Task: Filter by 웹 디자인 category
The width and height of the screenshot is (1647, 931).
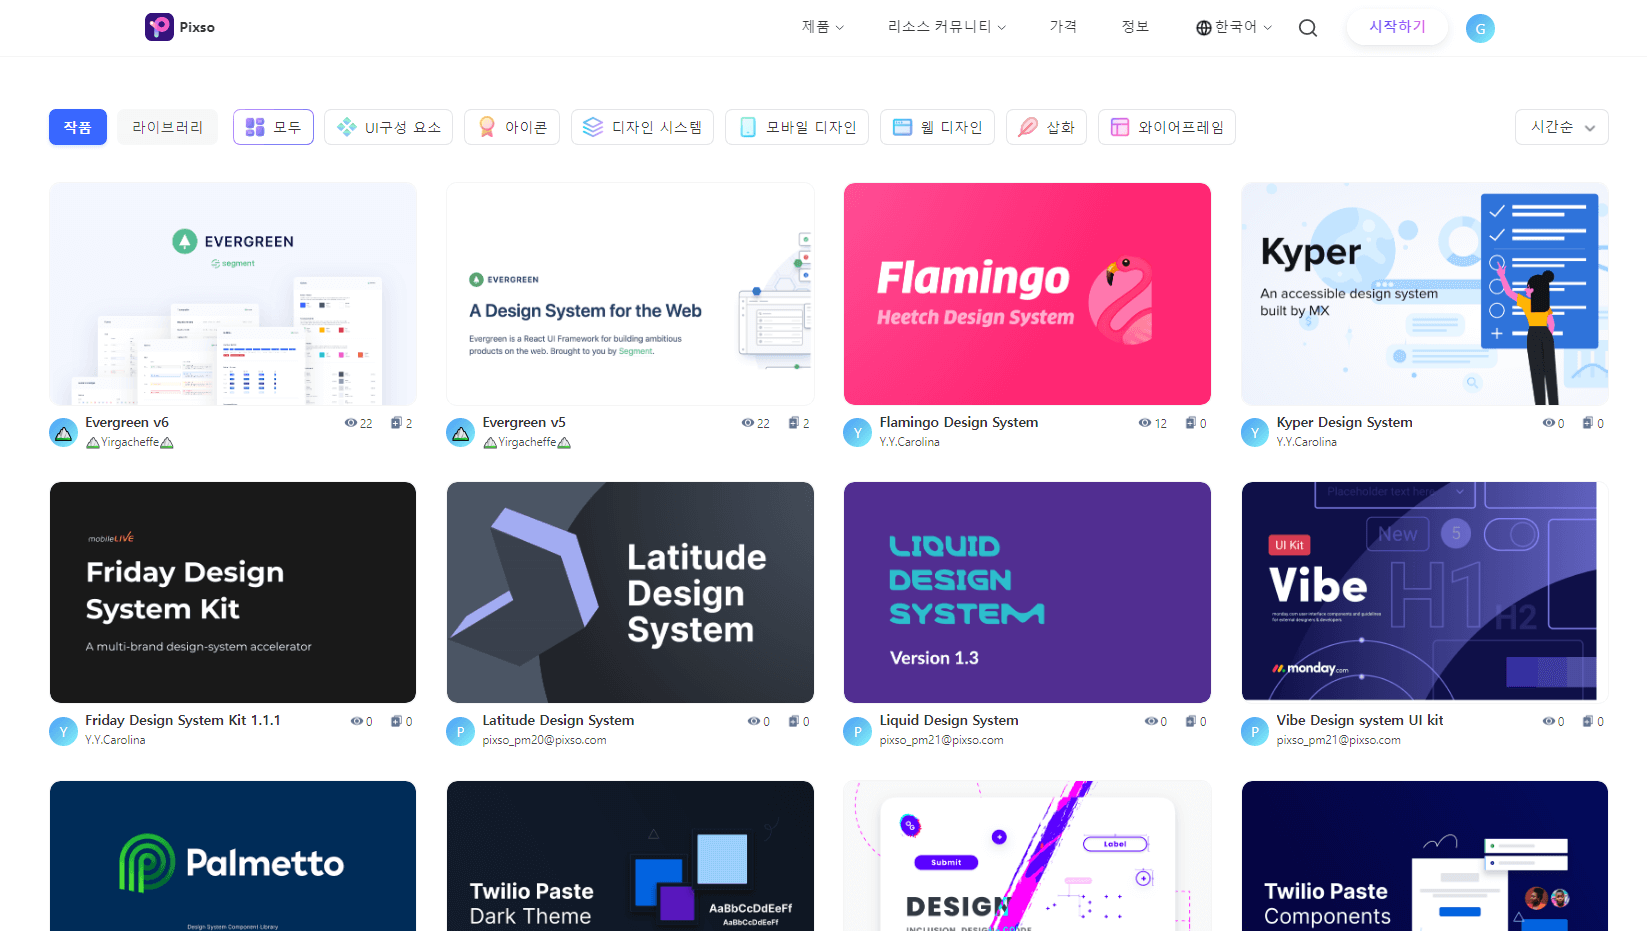Action: [937, 127]
